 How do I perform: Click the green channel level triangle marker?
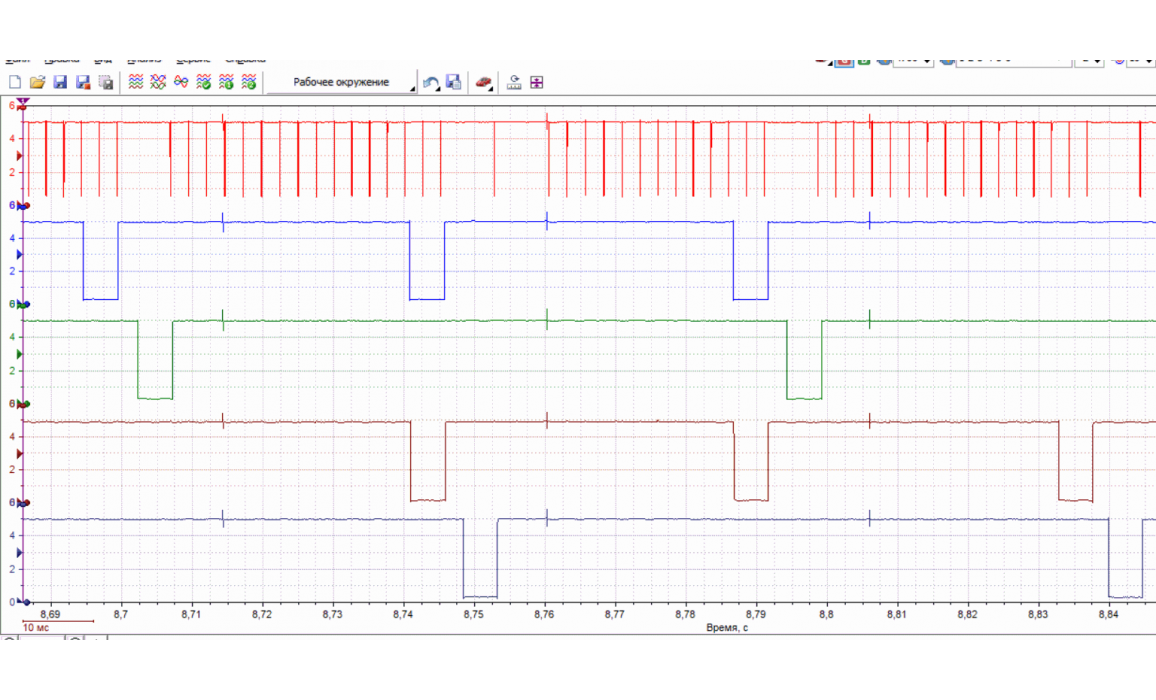point(20,354)
